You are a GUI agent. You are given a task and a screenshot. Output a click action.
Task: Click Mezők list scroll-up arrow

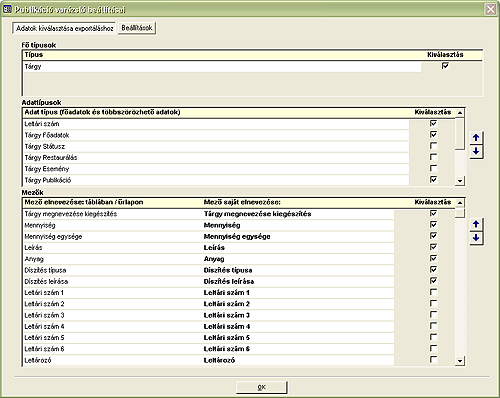coord(460,203)
